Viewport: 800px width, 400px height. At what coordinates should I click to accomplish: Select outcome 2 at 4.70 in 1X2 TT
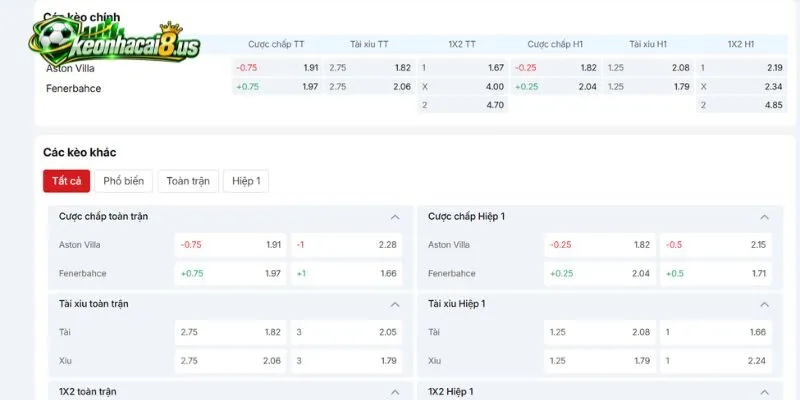[x=463, y=105]
